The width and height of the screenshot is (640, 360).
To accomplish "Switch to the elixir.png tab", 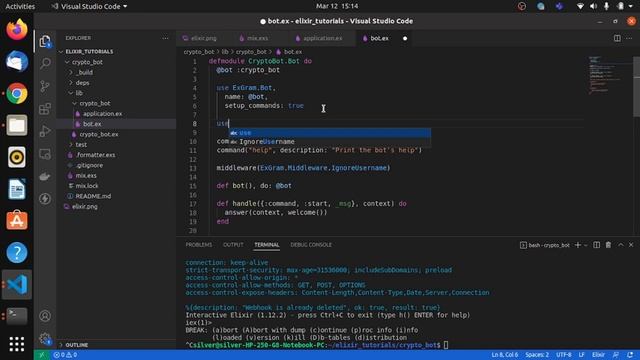I will pyautogui.click(x=203, y=38).
